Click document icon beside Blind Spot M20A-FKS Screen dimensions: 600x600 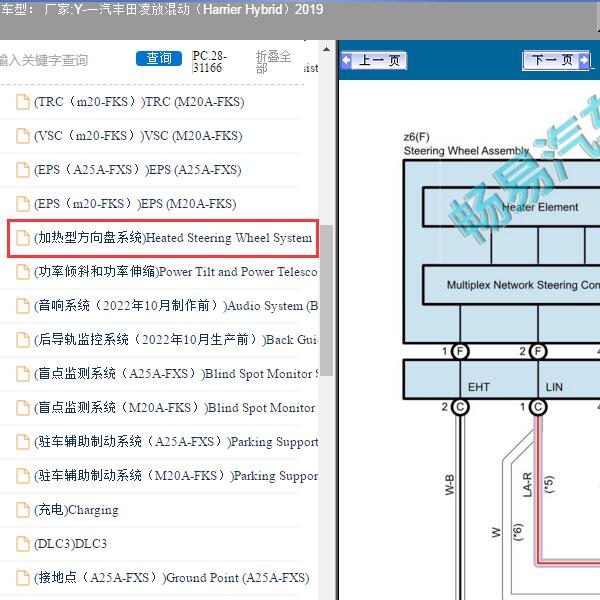point(23,408)
